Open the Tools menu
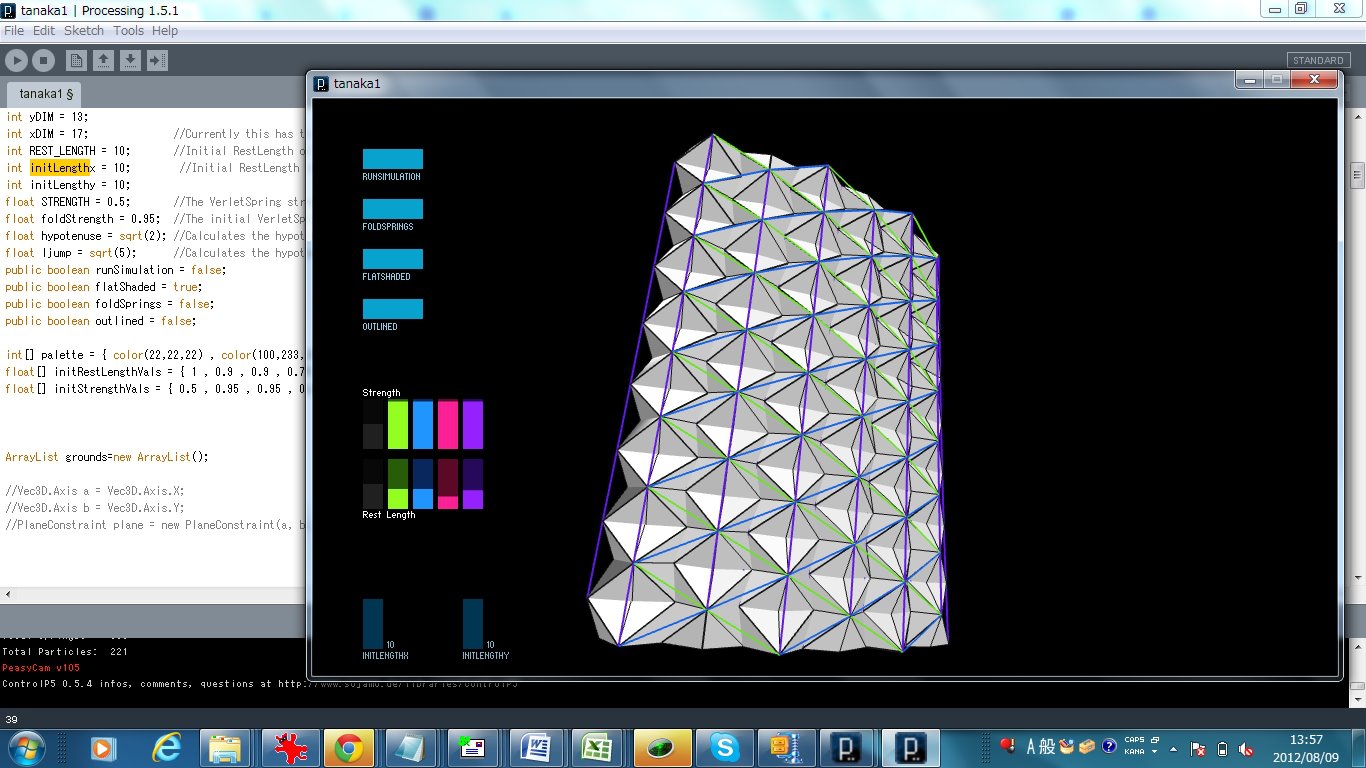The width and height of the screenshot is (1366, 768). tap(128, 31)
